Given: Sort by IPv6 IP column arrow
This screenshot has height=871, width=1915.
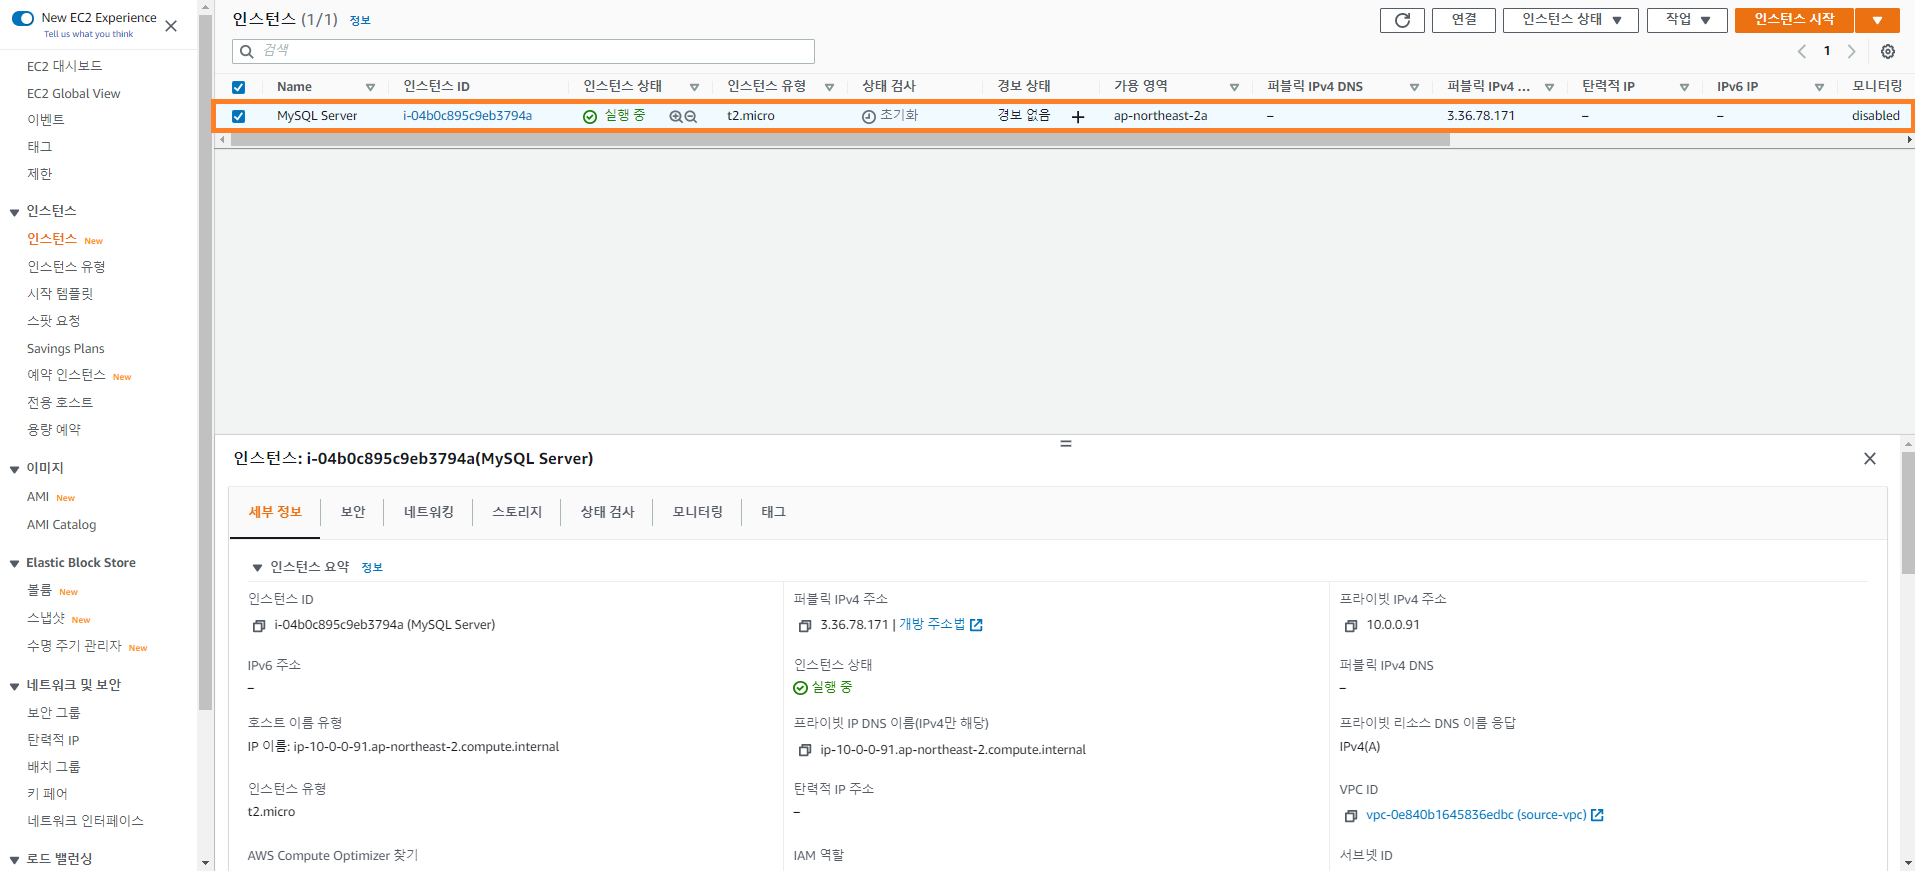Looking at the screenshot, I should [1819, 88].
